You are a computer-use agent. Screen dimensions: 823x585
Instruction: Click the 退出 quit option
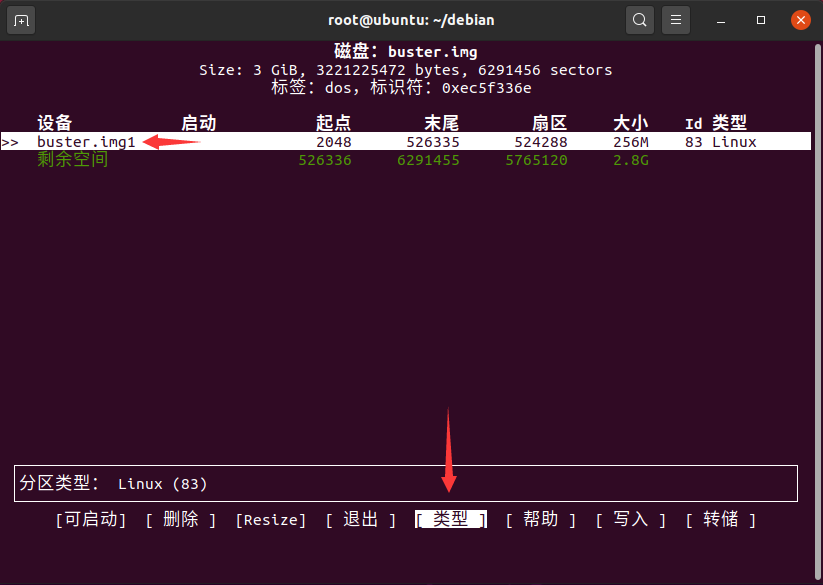coord(360,519)
